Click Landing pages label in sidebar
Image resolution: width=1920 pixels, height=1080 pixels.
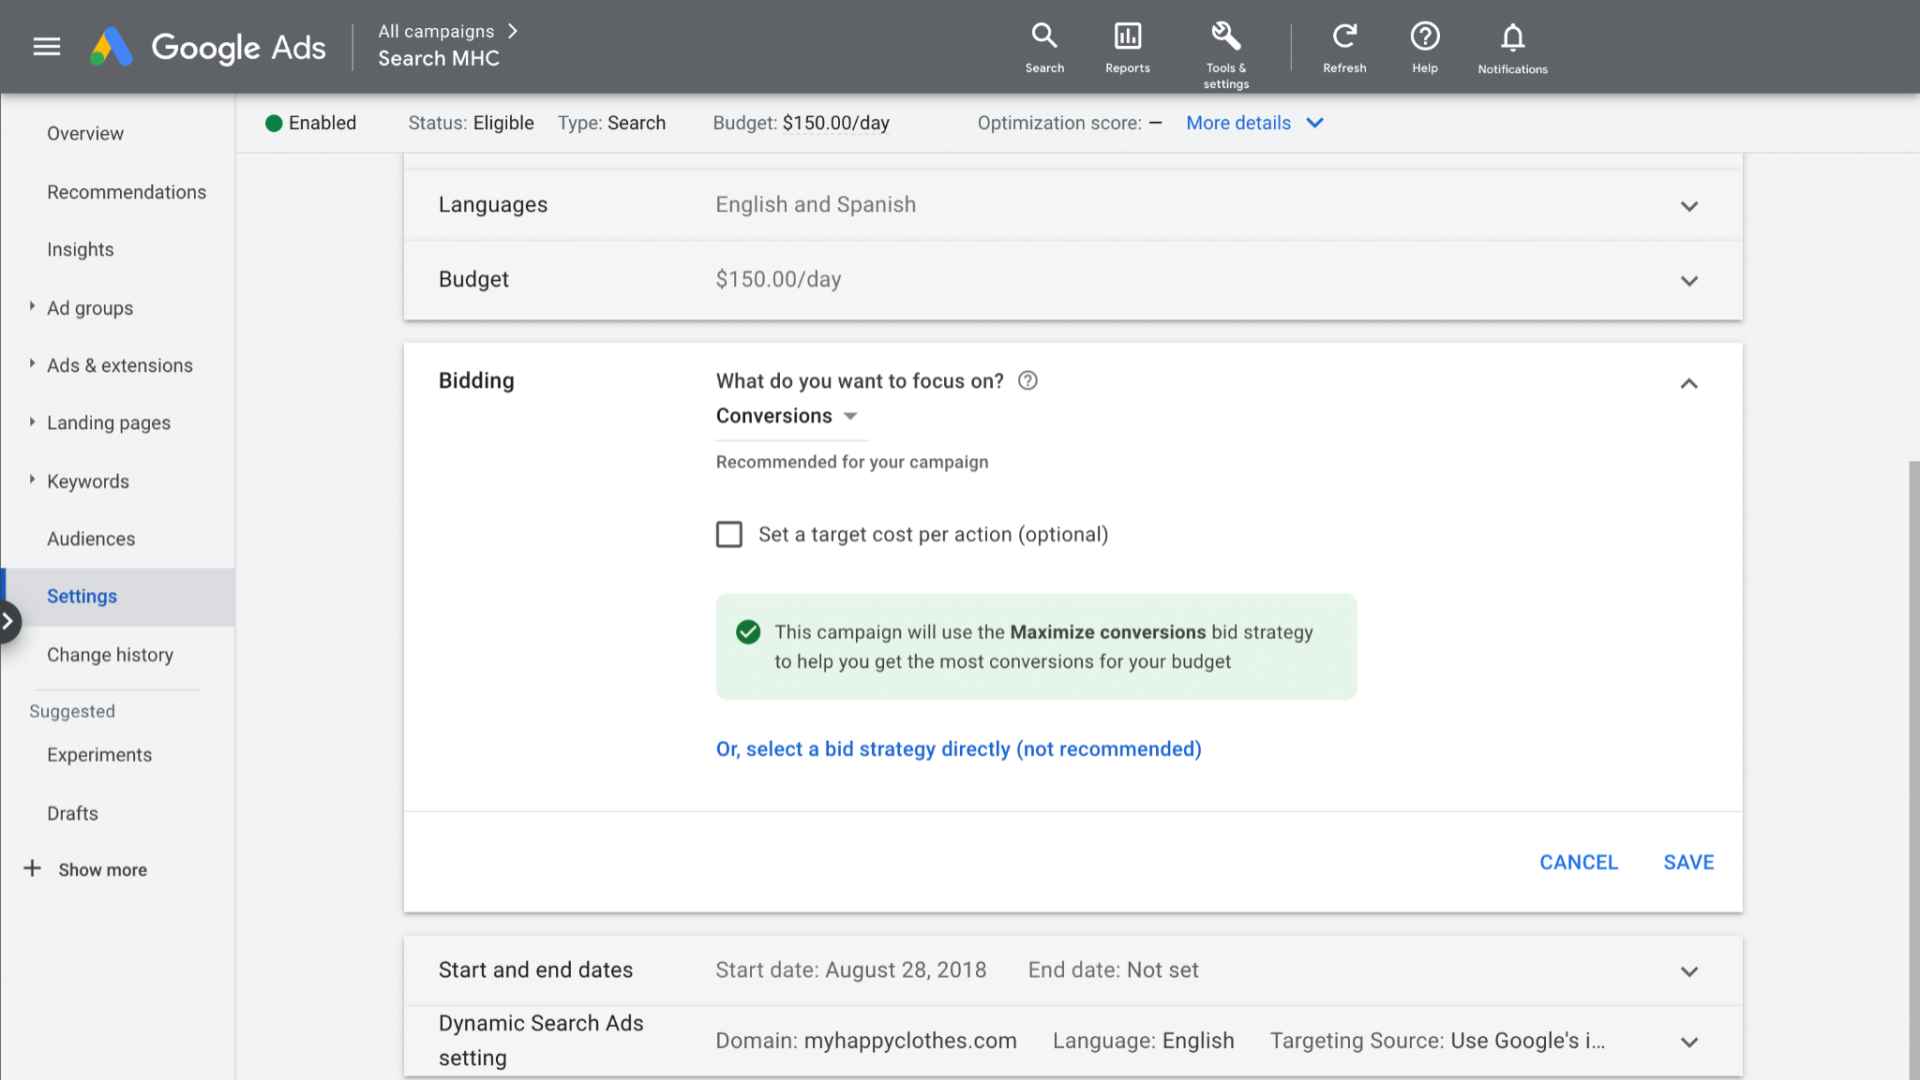[x=109, y=423]
